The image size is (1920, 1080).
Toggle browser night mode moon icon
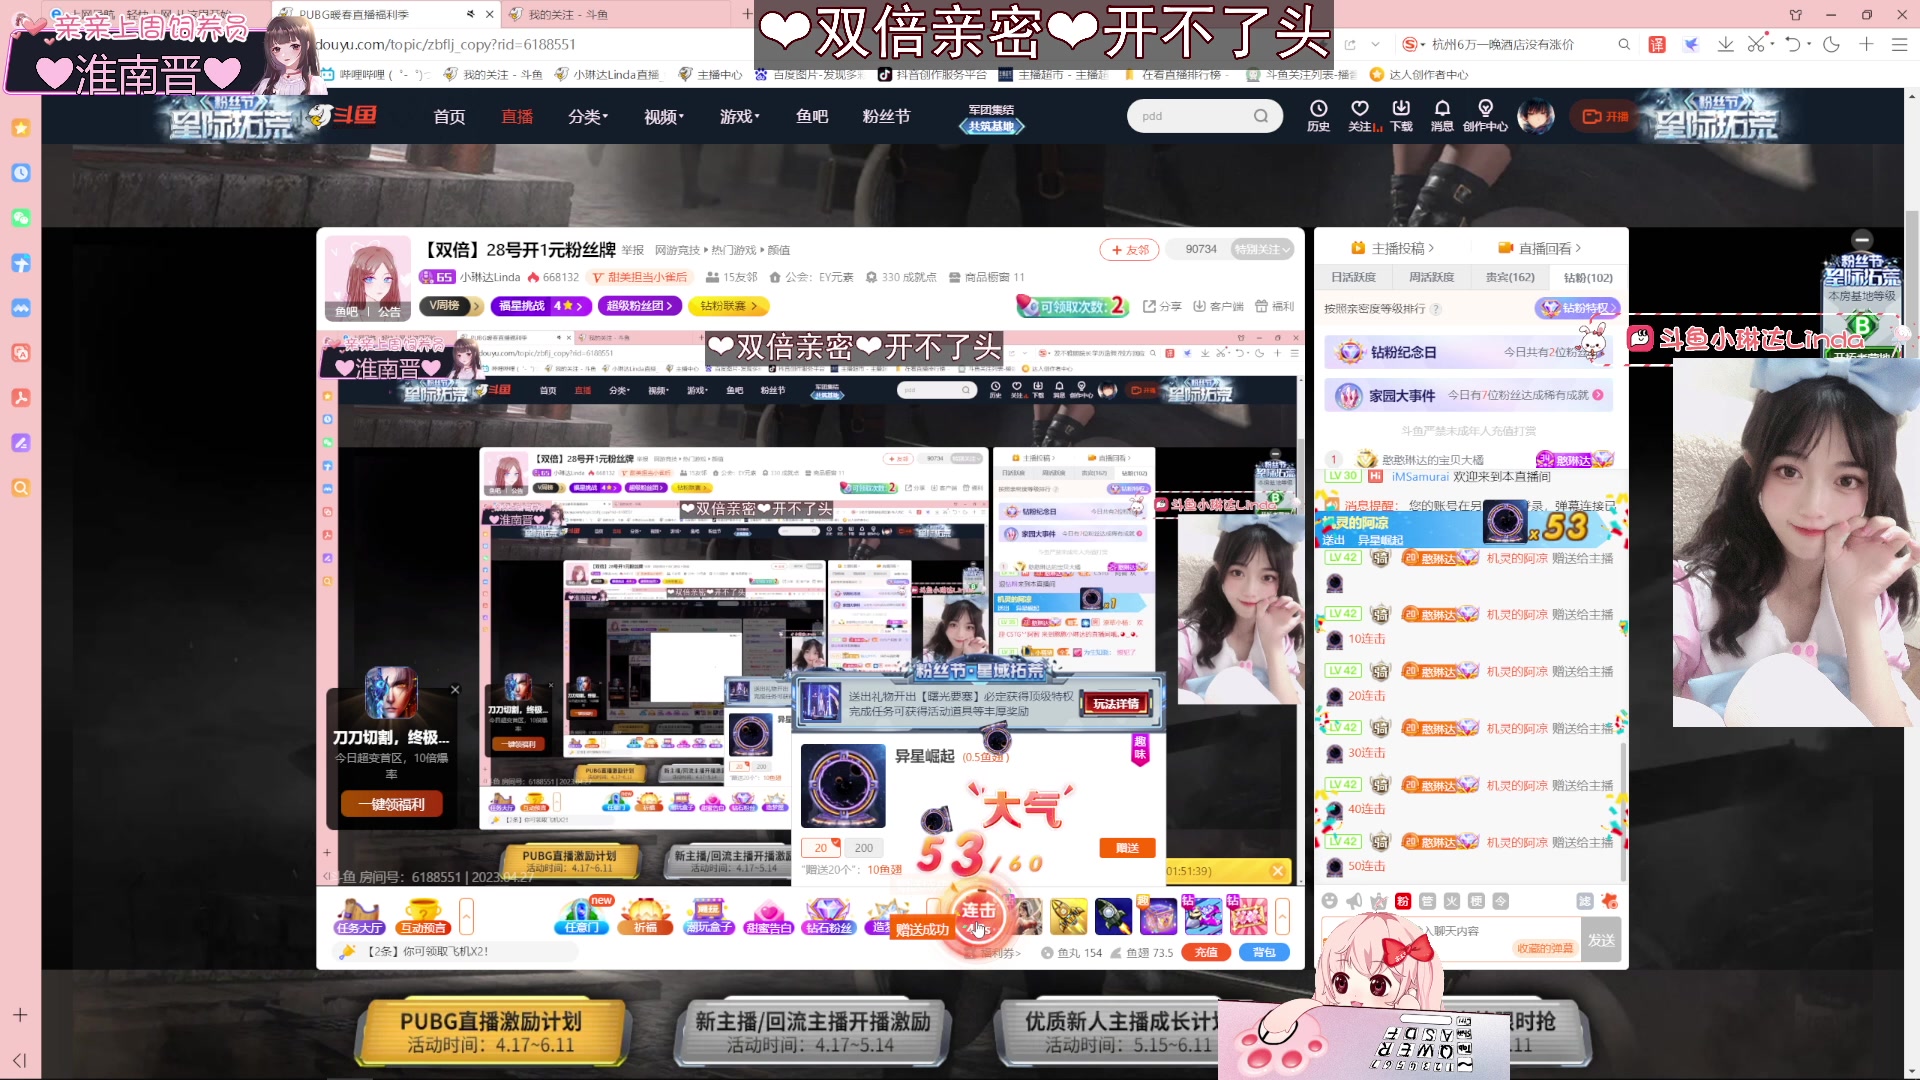pyautogui.click(x=1831, y=44)
